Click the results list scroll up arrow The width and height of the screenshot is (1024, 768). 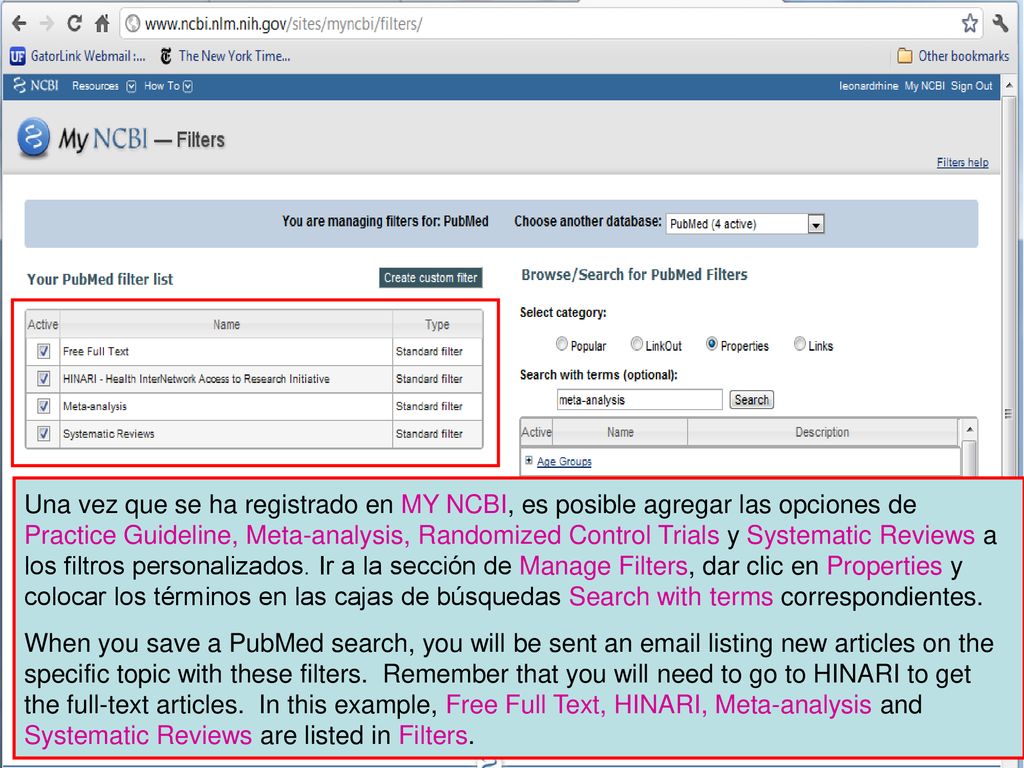tap(970, 429)
